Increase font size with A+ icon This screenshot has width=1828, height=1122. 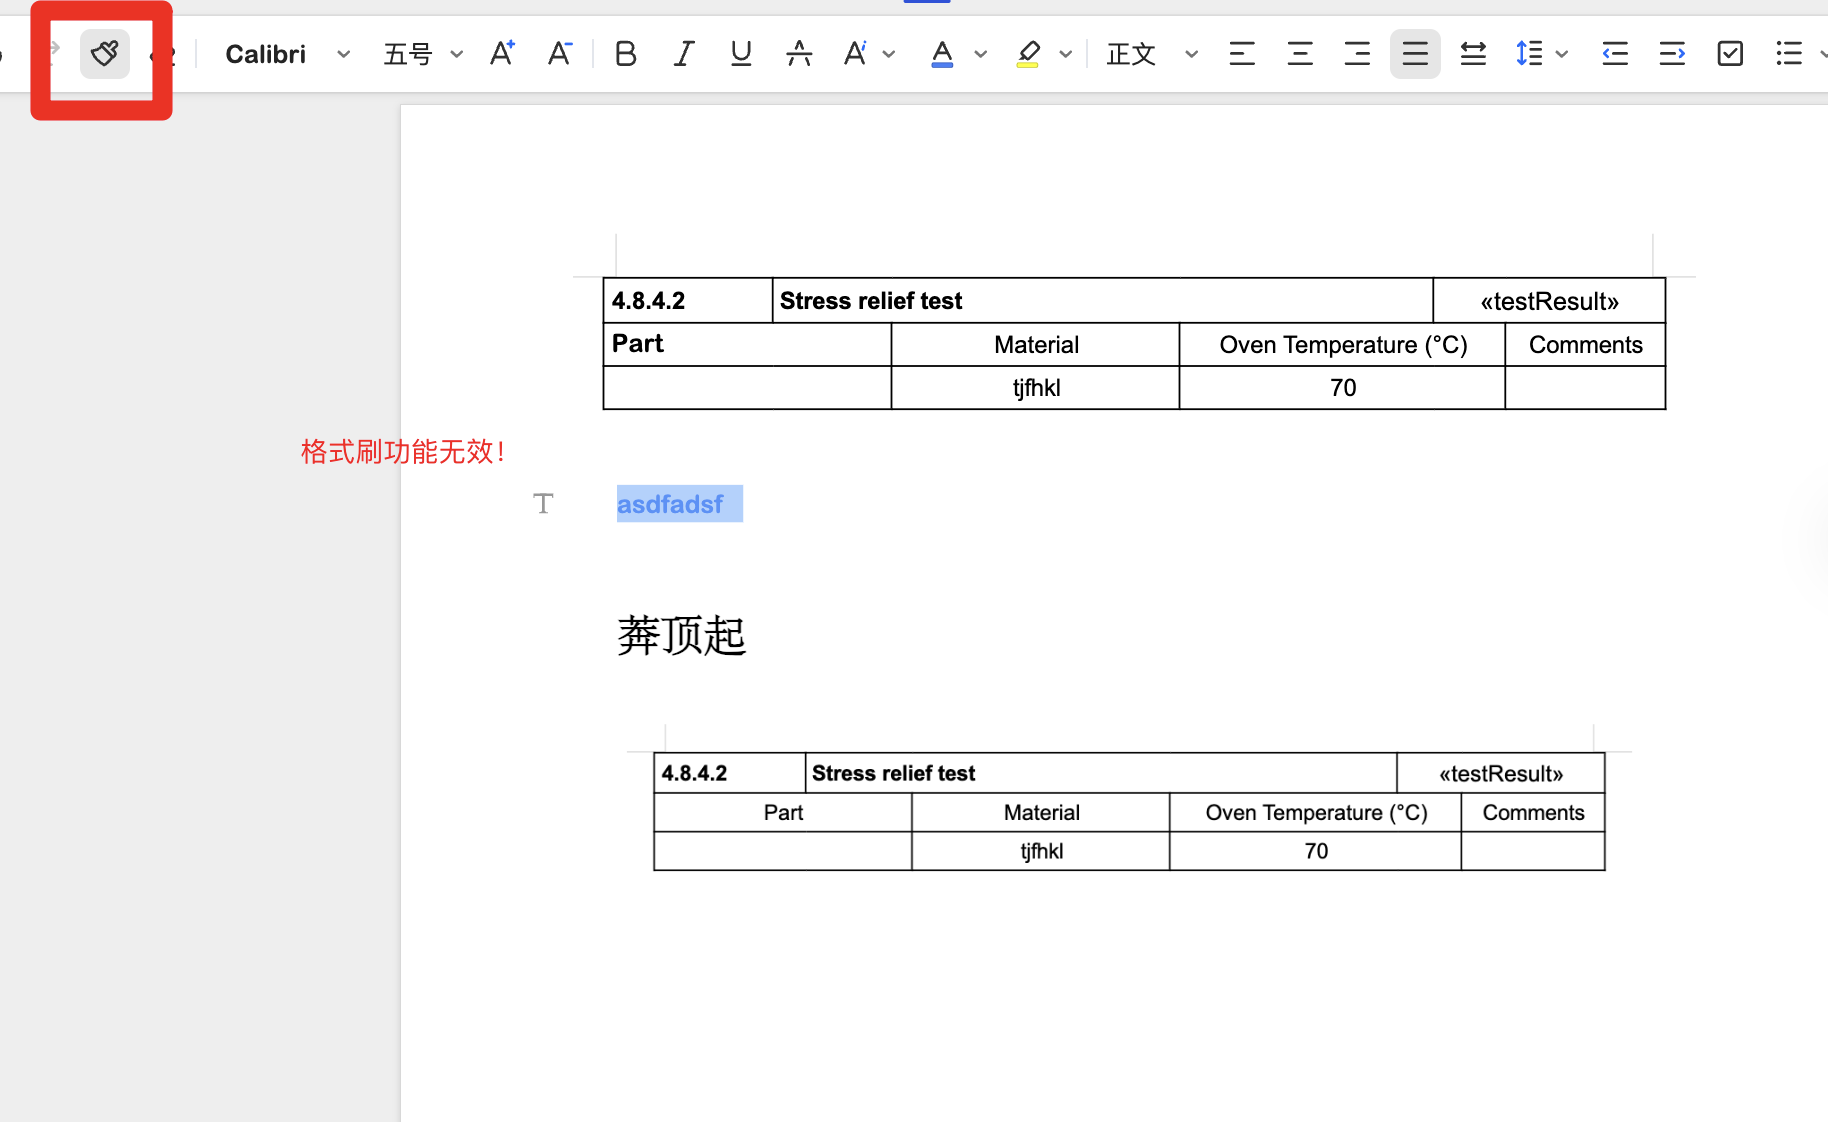tap(502, 53)
